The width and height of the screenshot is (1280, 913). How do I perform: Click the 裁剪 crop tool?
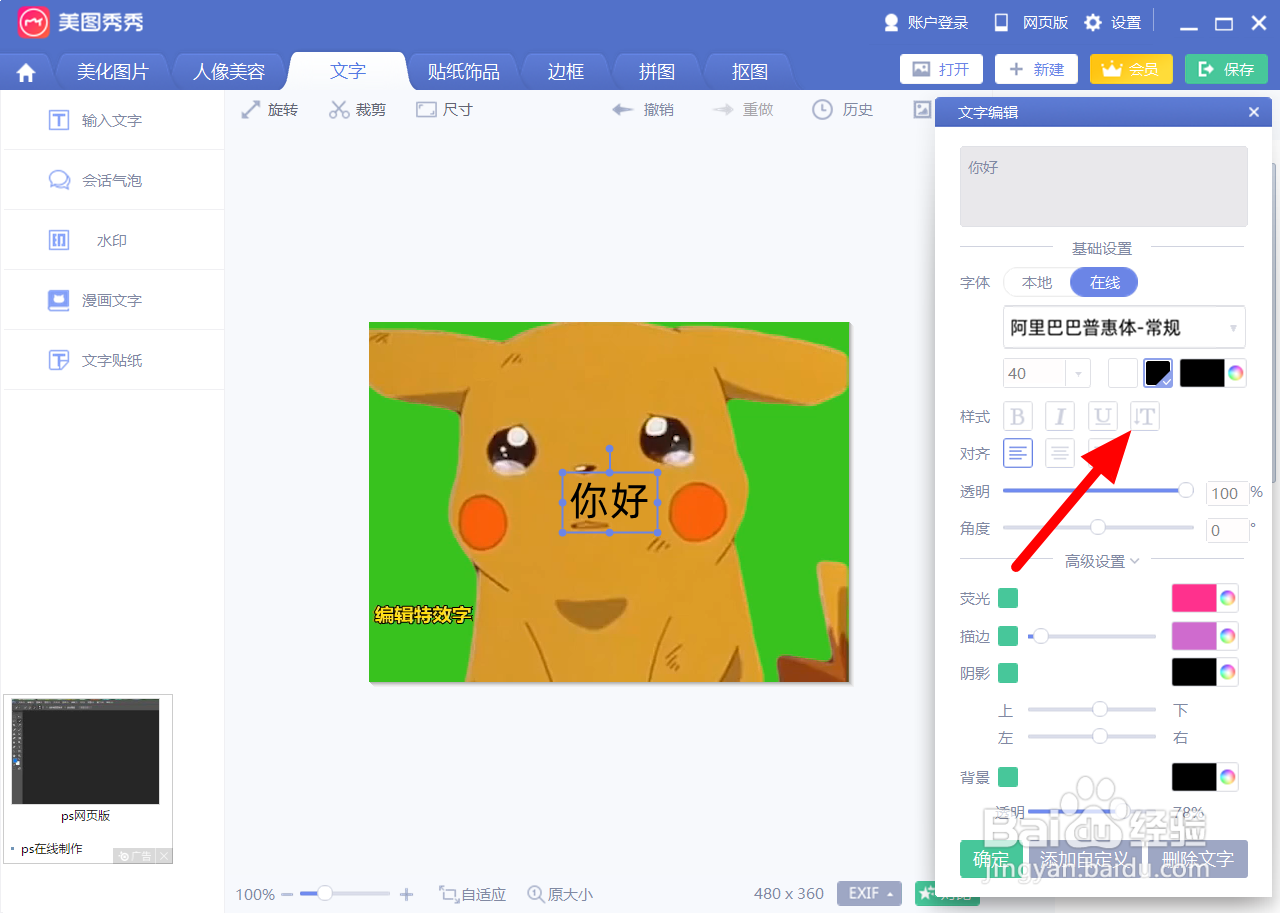tap(358, 110)
